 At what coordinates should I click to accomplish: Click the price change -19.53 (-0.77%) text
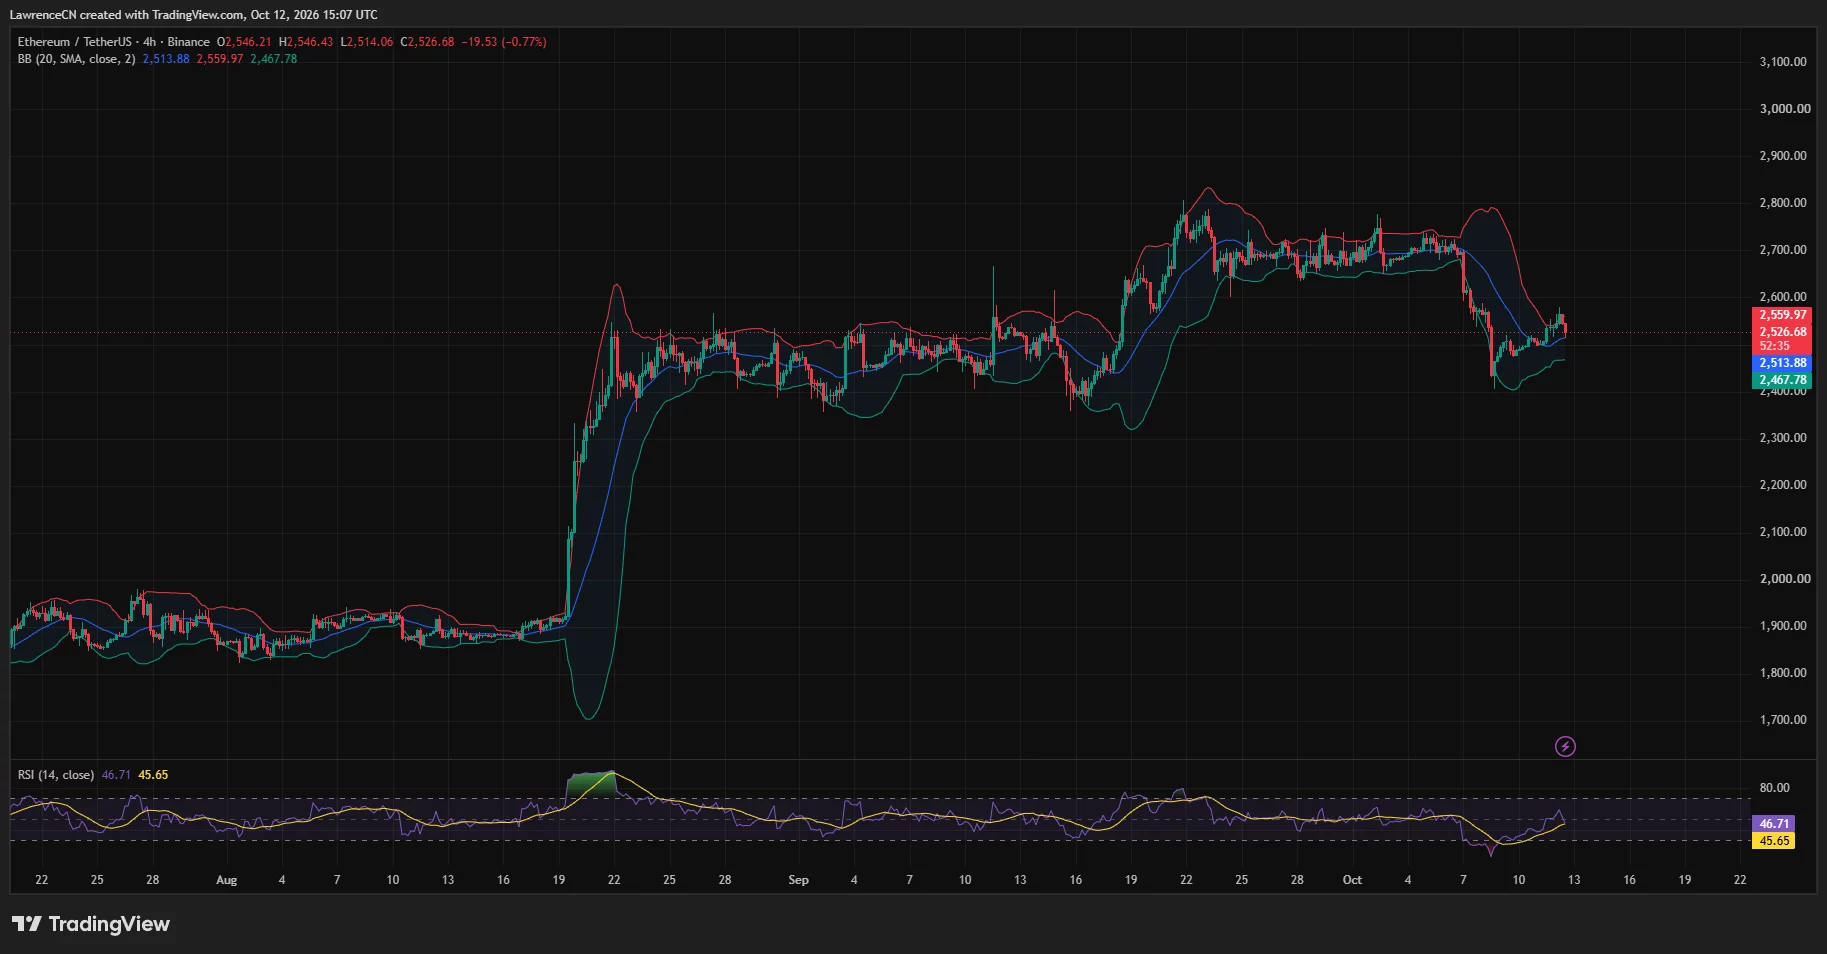[x=504, y=42]
